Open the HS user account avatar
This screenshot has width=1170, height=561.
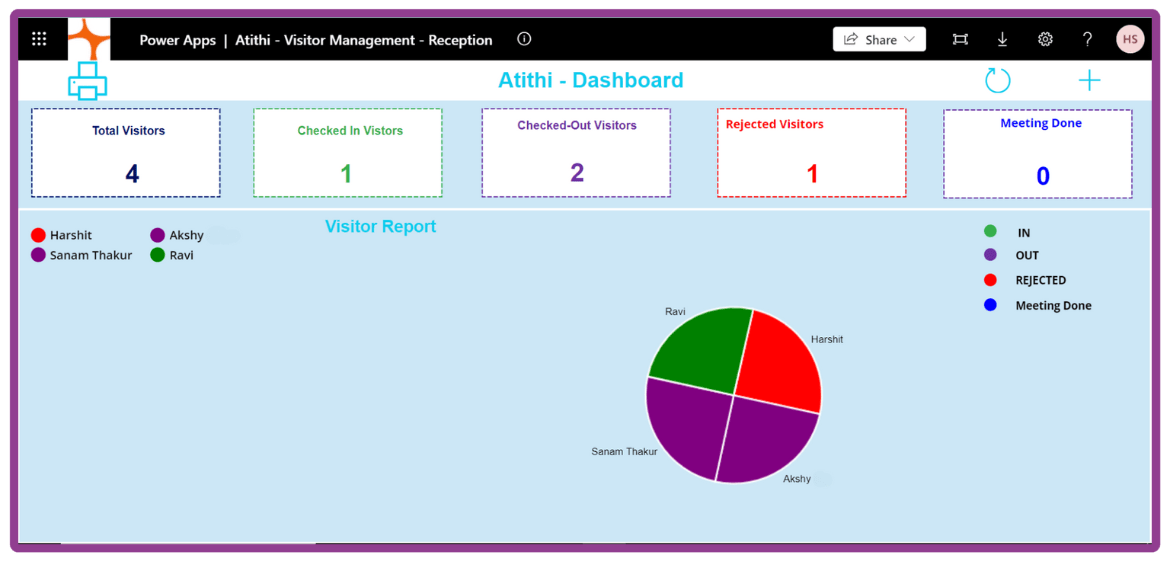point(1130,39)
